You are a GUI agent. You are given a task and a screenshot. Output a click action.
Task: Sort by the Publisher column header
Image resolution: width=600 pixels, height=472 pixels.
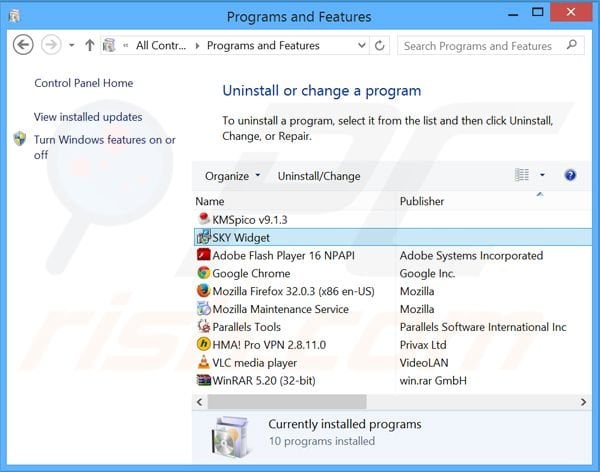(494, 201)
